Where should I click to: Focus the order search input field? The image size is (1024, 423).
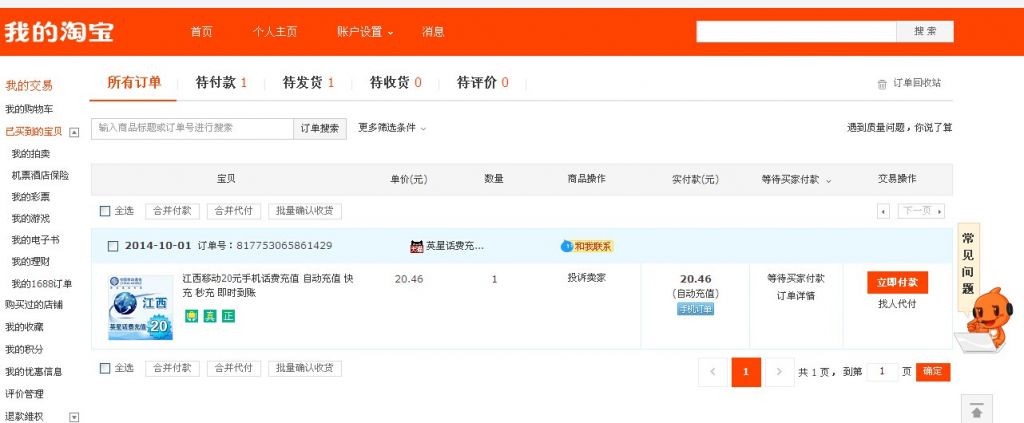point(193,129)
